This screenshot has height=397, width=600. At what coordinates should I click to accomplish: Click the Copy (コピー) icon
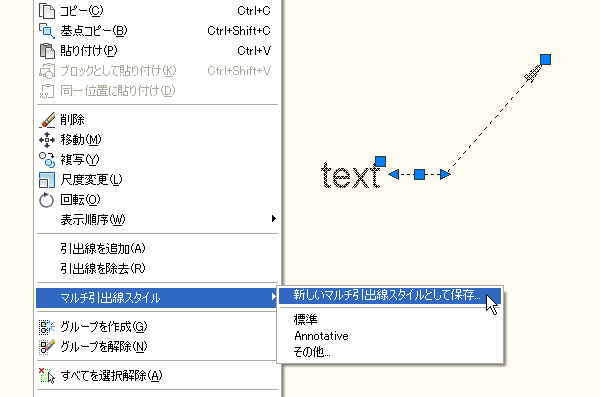[x=47, y=11]
